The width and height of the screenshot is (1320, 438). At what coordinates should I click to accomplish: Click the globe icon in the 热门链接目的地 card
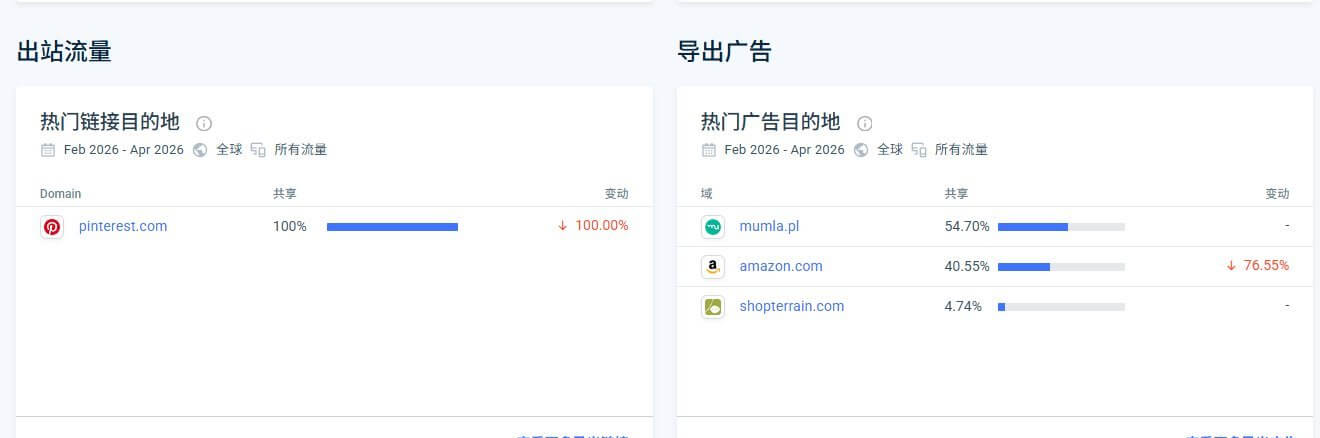pyautogui.click(x=200, y=150)
